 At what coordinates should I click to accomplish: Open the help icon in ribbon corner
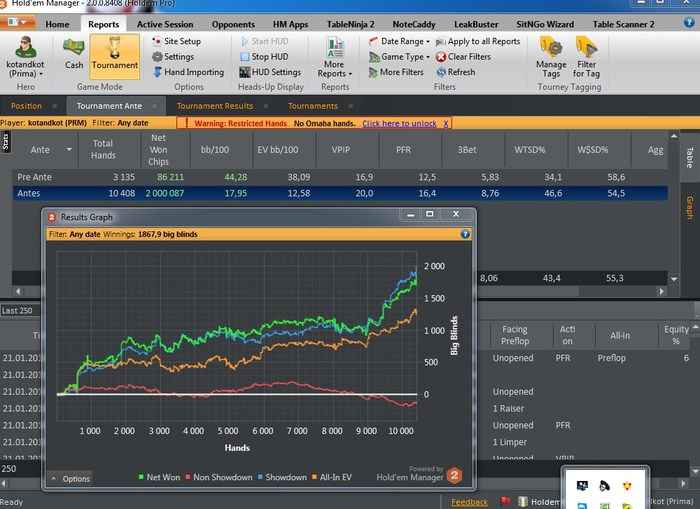click(689, 22)
